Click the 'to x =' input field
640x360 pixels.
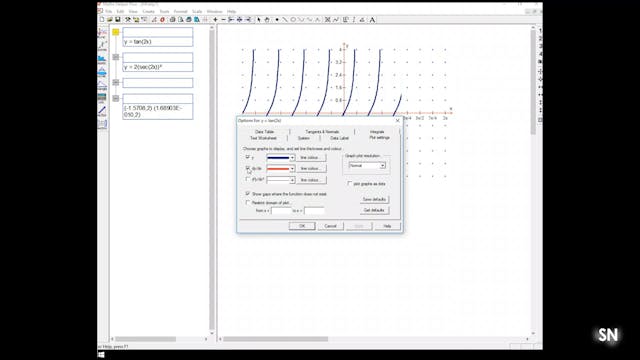pyautogui.click(x=314, y=211)
